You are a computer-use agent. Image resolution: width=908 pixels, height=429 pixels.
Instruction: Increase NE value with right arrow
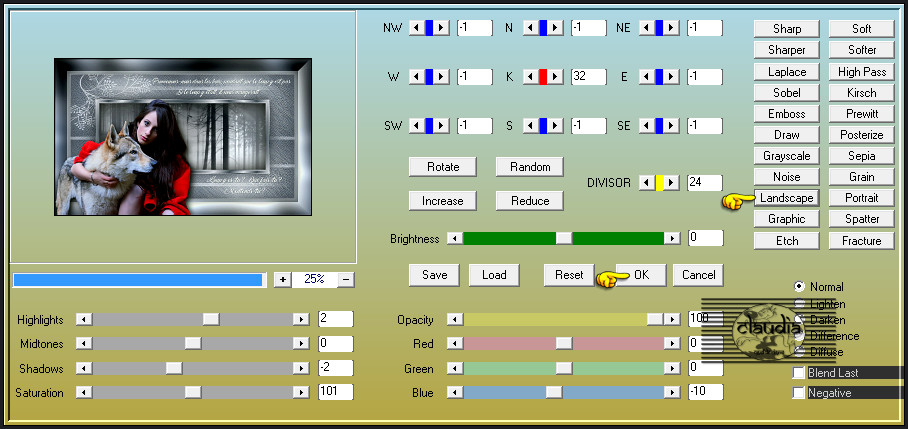(x=672, y=28)
